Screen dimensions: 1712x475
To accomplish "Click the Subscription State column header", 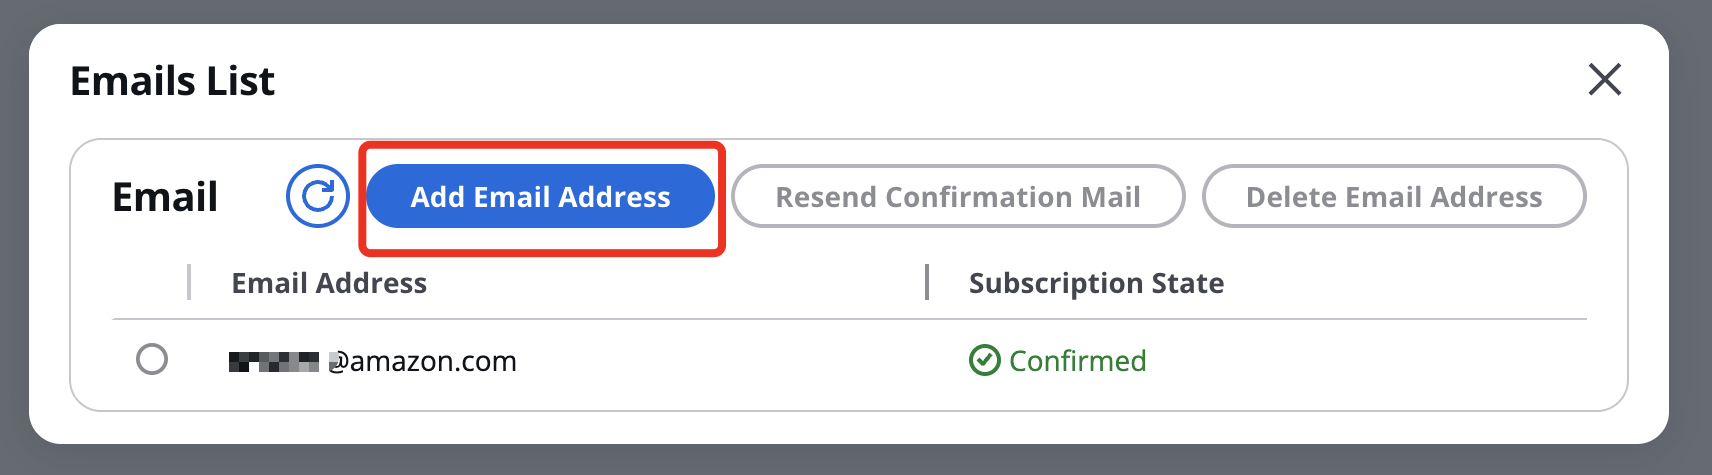I will point(1096,283).
